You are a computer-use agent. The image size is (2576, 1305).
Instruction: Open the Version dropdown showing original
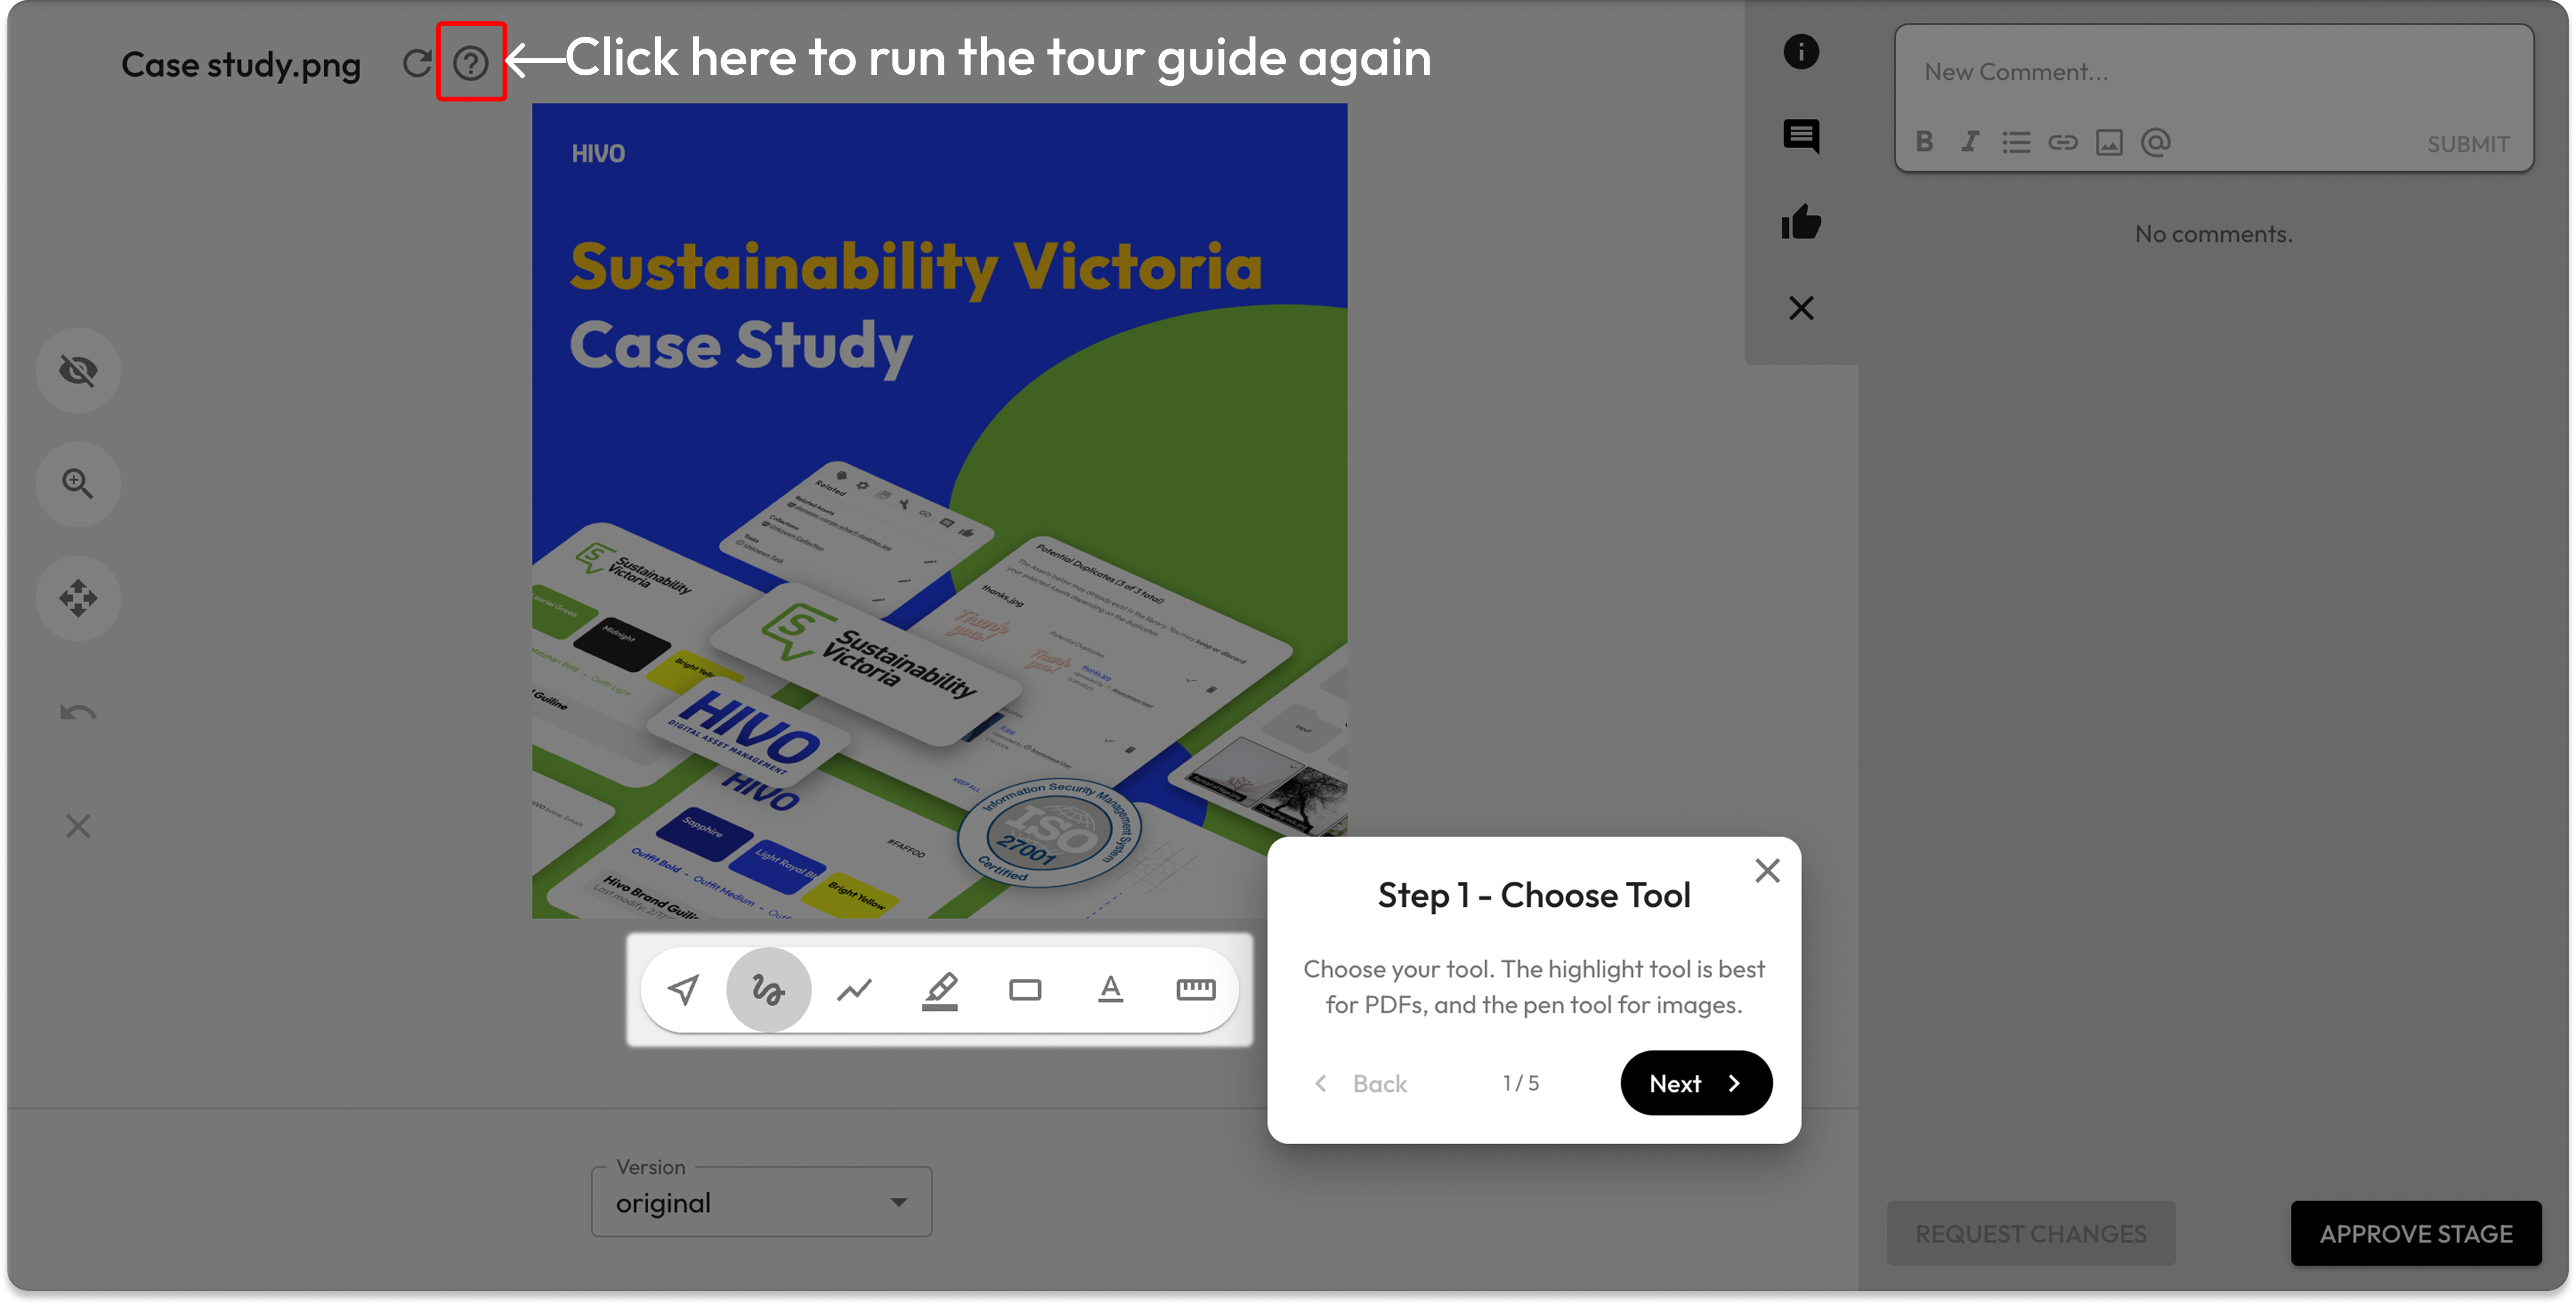click(x=761, y=1202)
